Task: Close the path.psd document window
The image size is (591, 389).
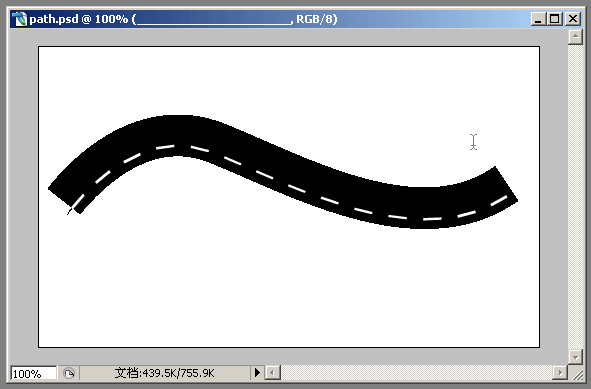Action: click(x=573, y=19)
